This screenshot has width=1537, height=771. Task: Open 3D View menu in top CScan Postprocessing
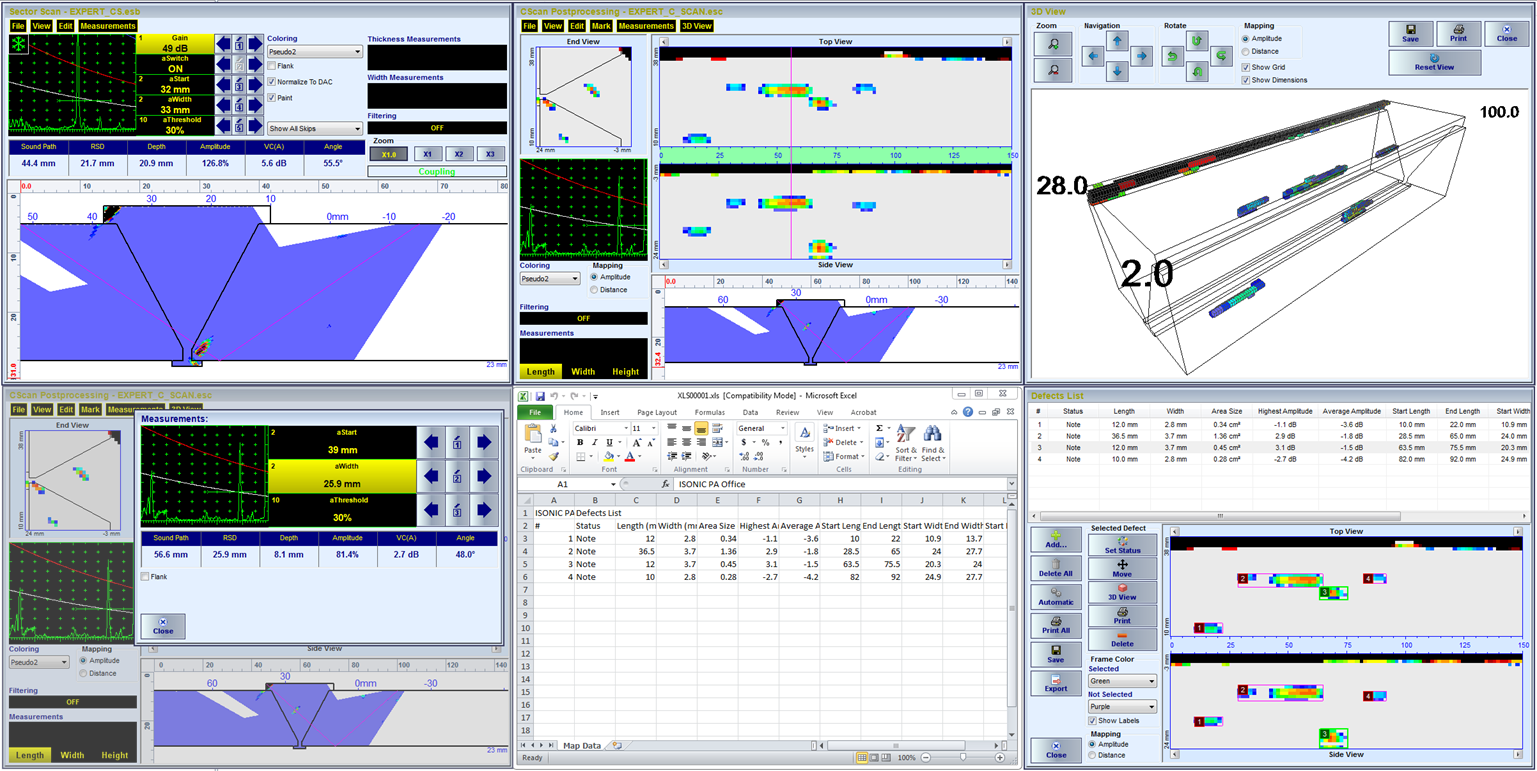[x=697, y=26]
